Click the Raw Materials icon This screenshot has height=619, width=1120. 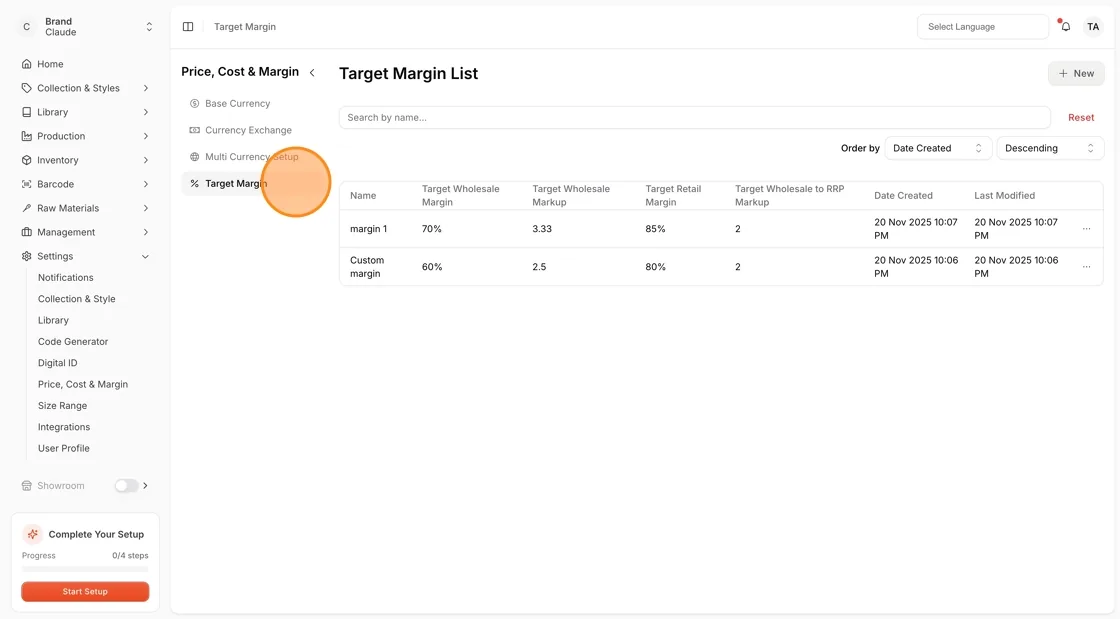click(26, 208)
